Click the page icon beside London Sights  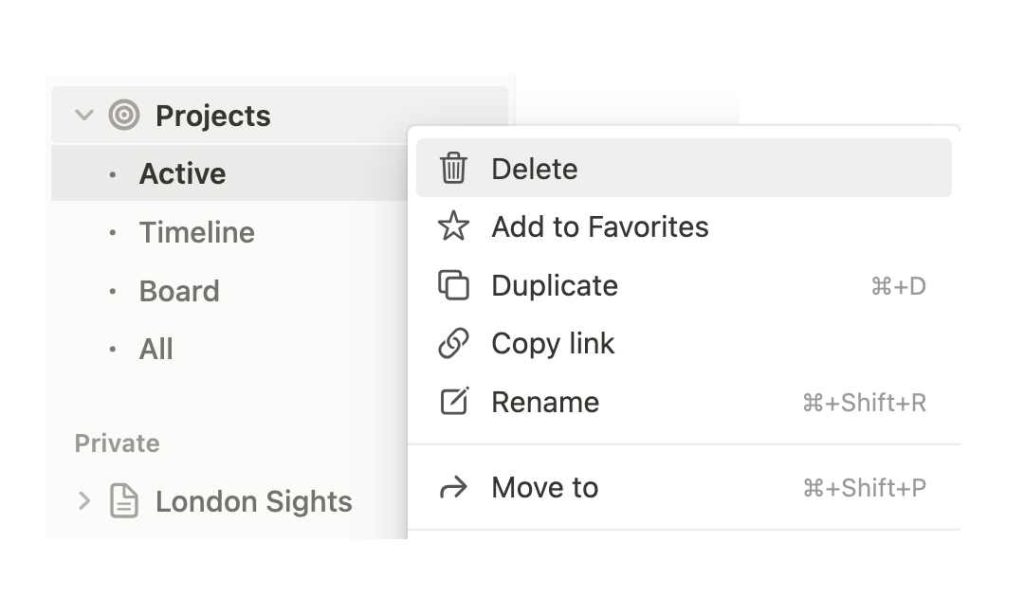coord(122,501)
